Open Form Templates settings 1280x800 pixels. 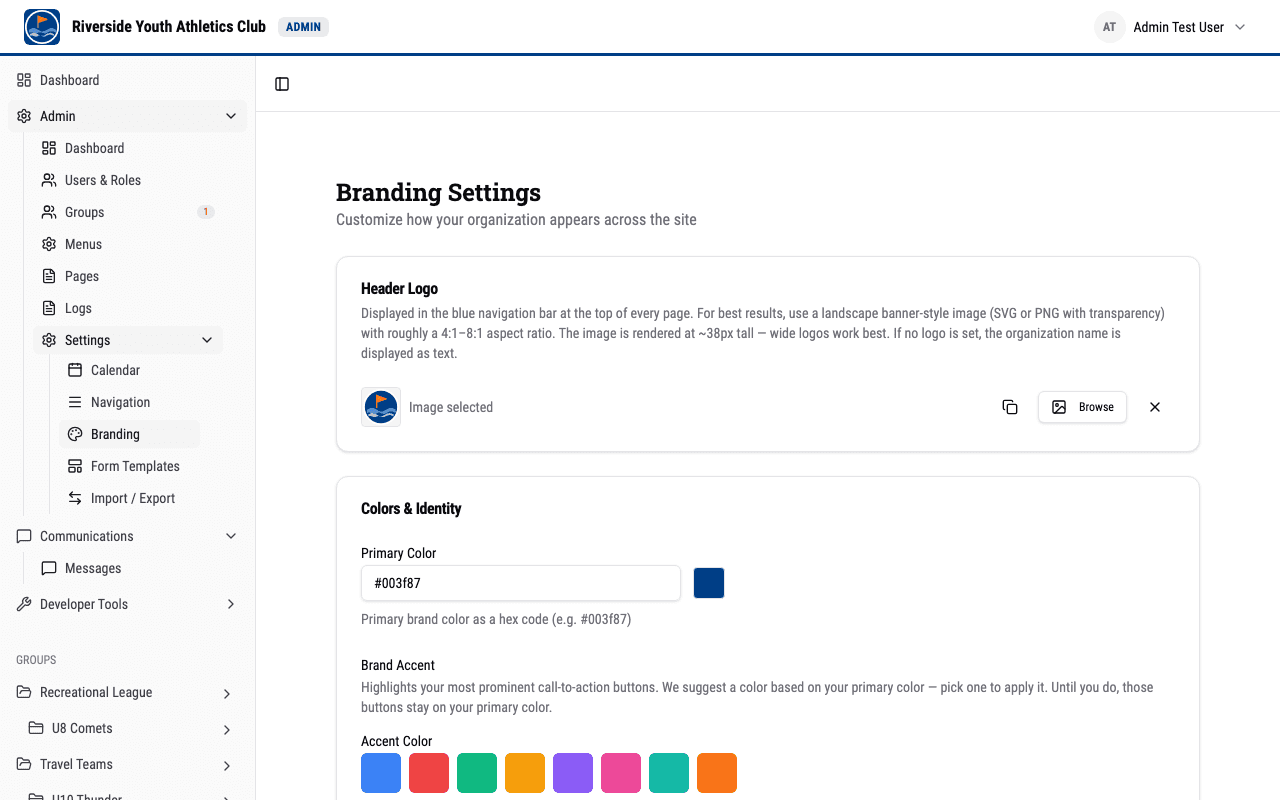[x=130, y=466]
